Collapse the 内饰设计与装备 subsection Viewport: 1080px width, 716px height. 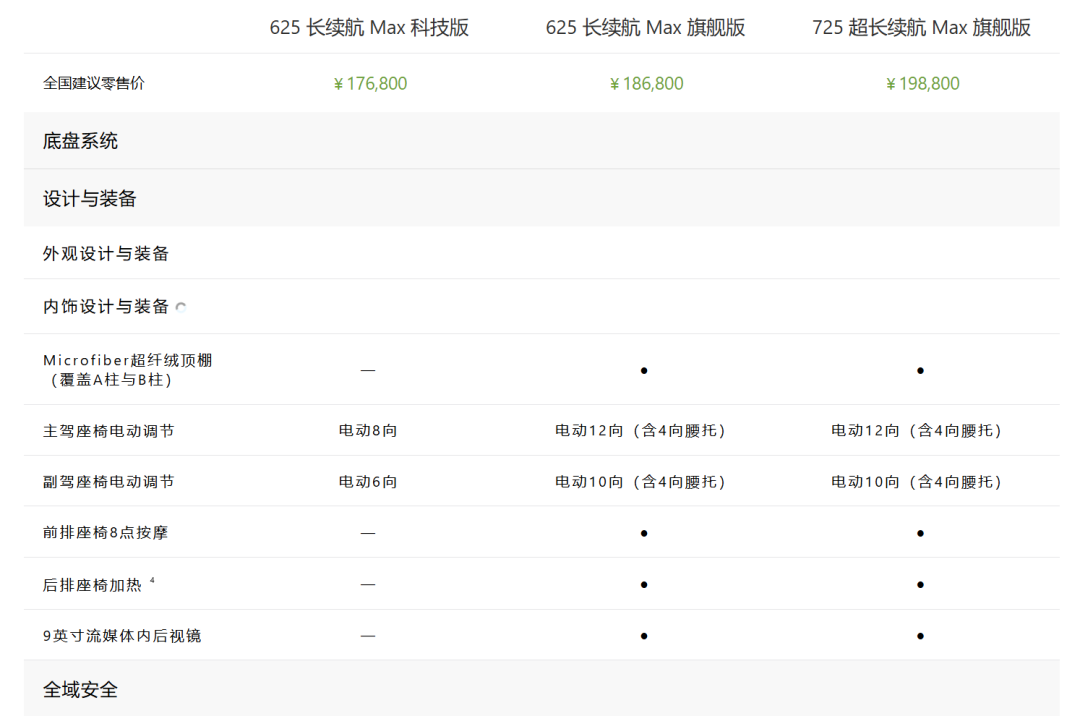[106, 307]
